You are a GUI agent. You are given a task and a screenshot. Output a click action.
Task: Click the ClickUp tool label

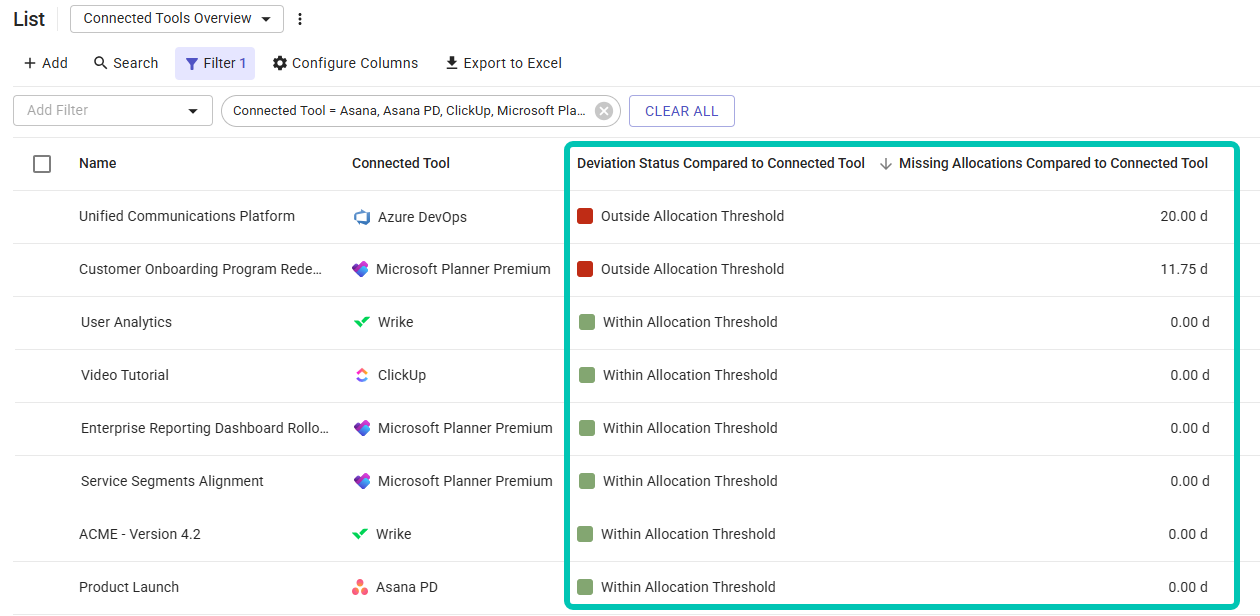tap(402, 375)
